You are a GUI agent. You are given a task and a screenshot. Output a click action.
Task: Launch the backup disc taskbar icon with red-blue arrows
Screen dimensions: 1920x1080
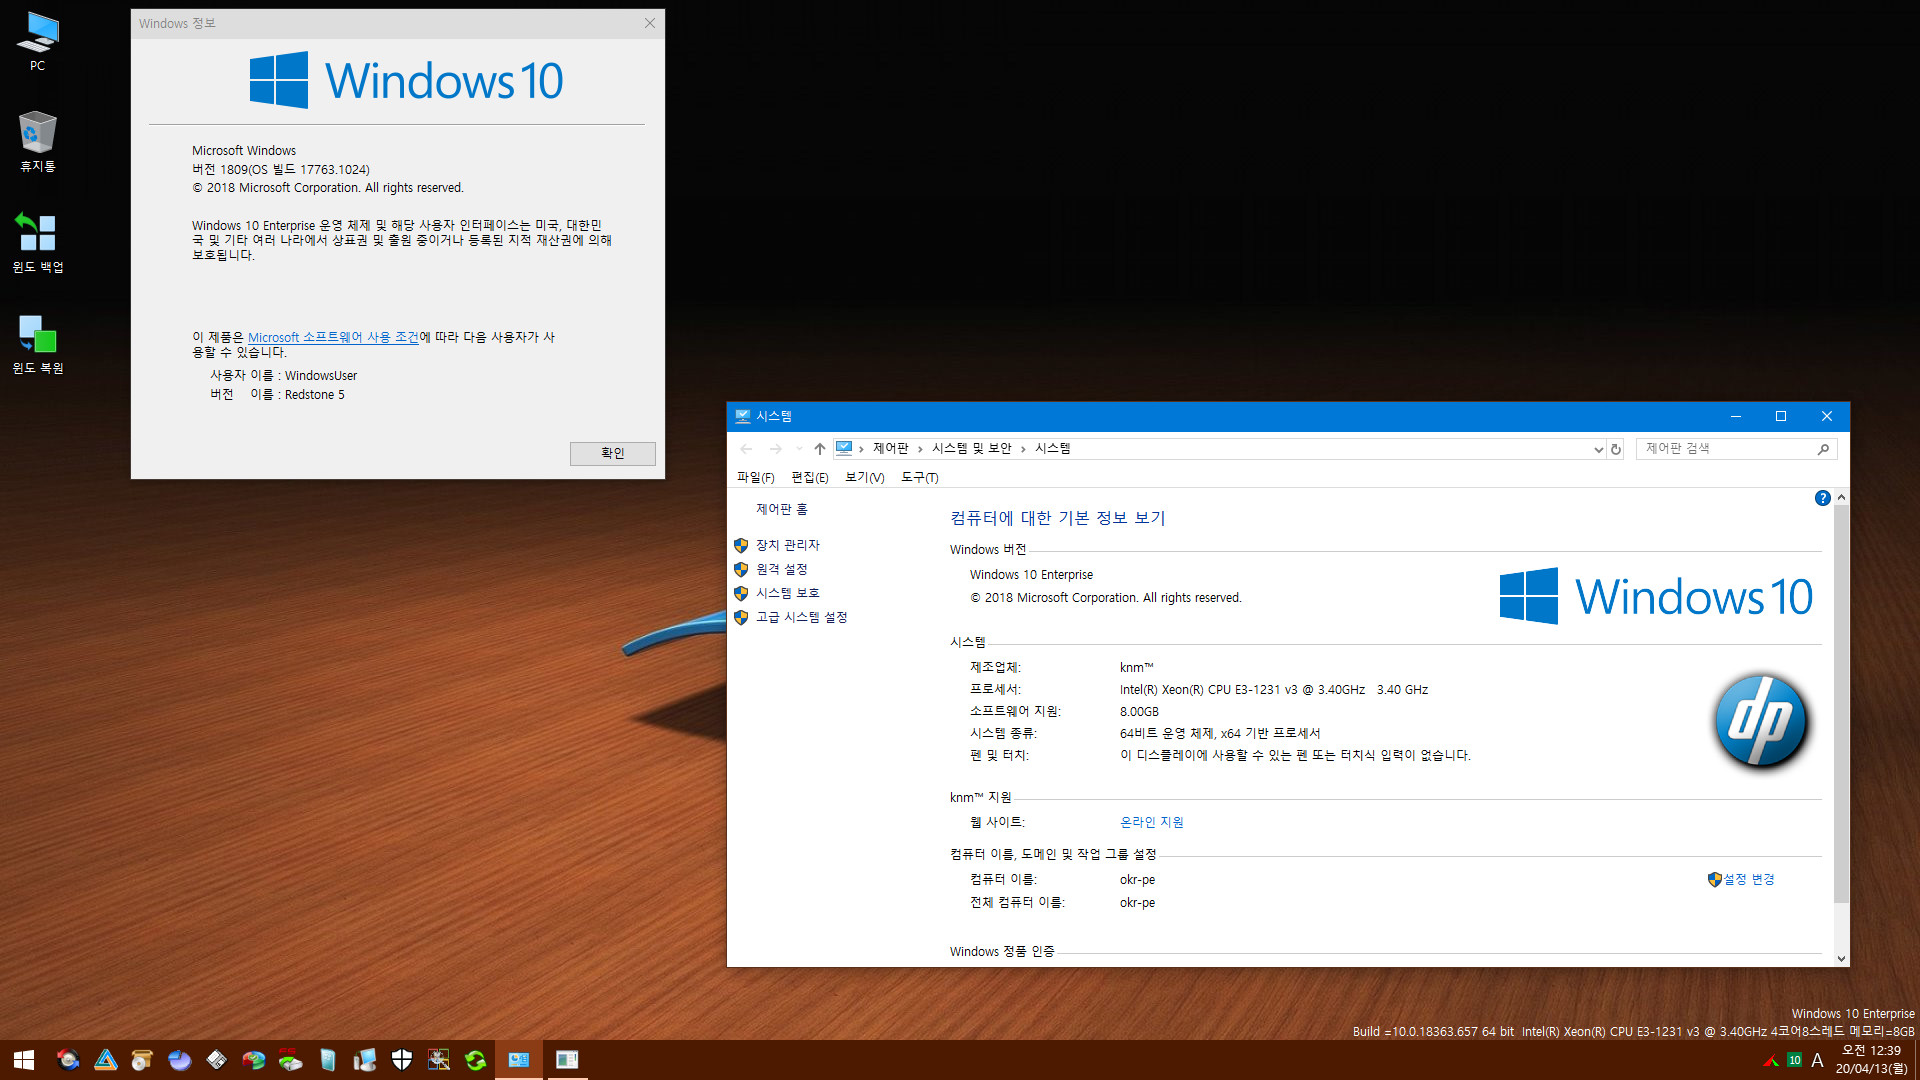pos(68,1060)
